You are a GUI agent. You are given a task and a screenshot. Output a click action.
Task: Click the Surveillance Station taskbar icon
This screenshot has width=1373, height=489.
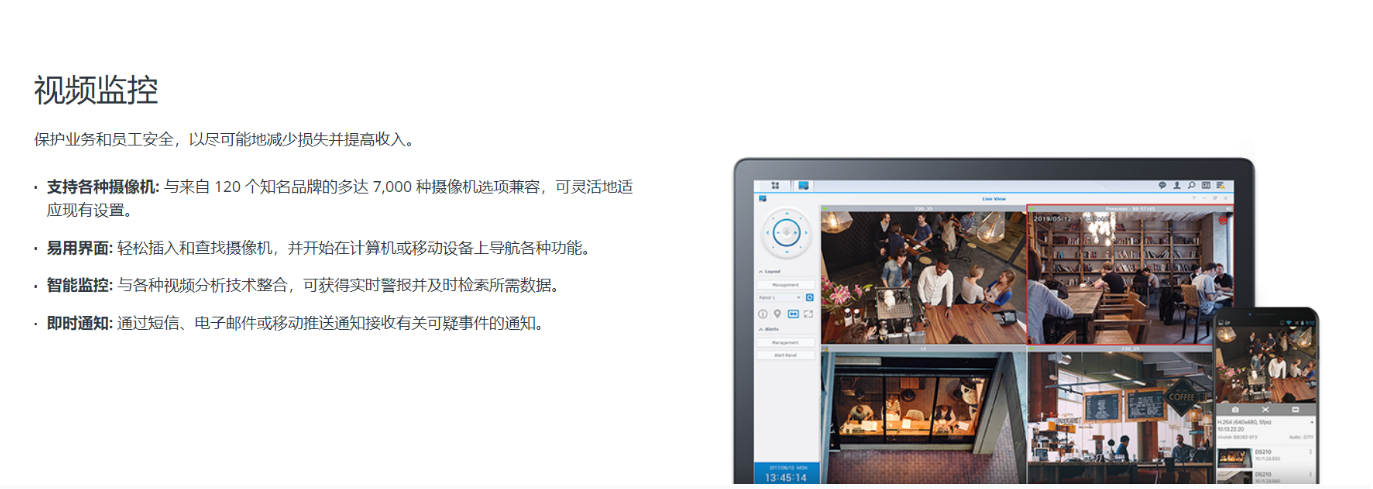click(802, 185)
